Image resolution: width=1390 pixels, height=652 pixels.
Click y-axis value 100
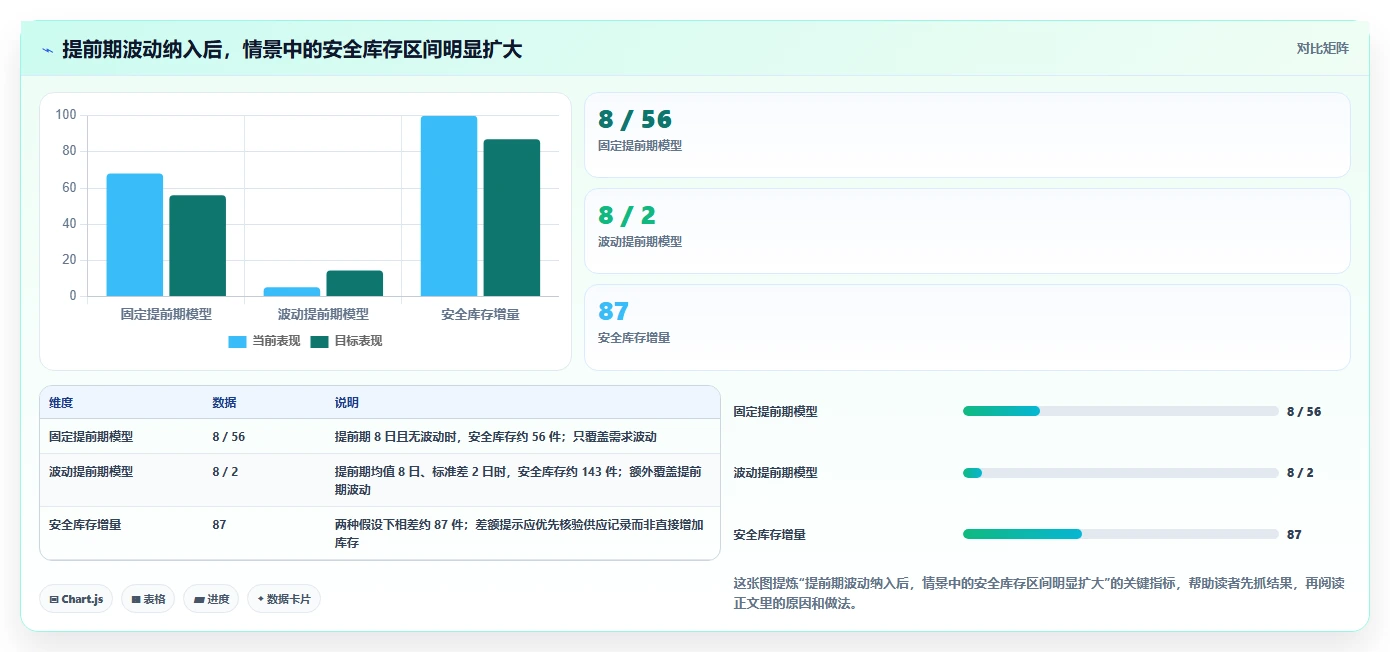pyautogui.click(x=66, y=115)
